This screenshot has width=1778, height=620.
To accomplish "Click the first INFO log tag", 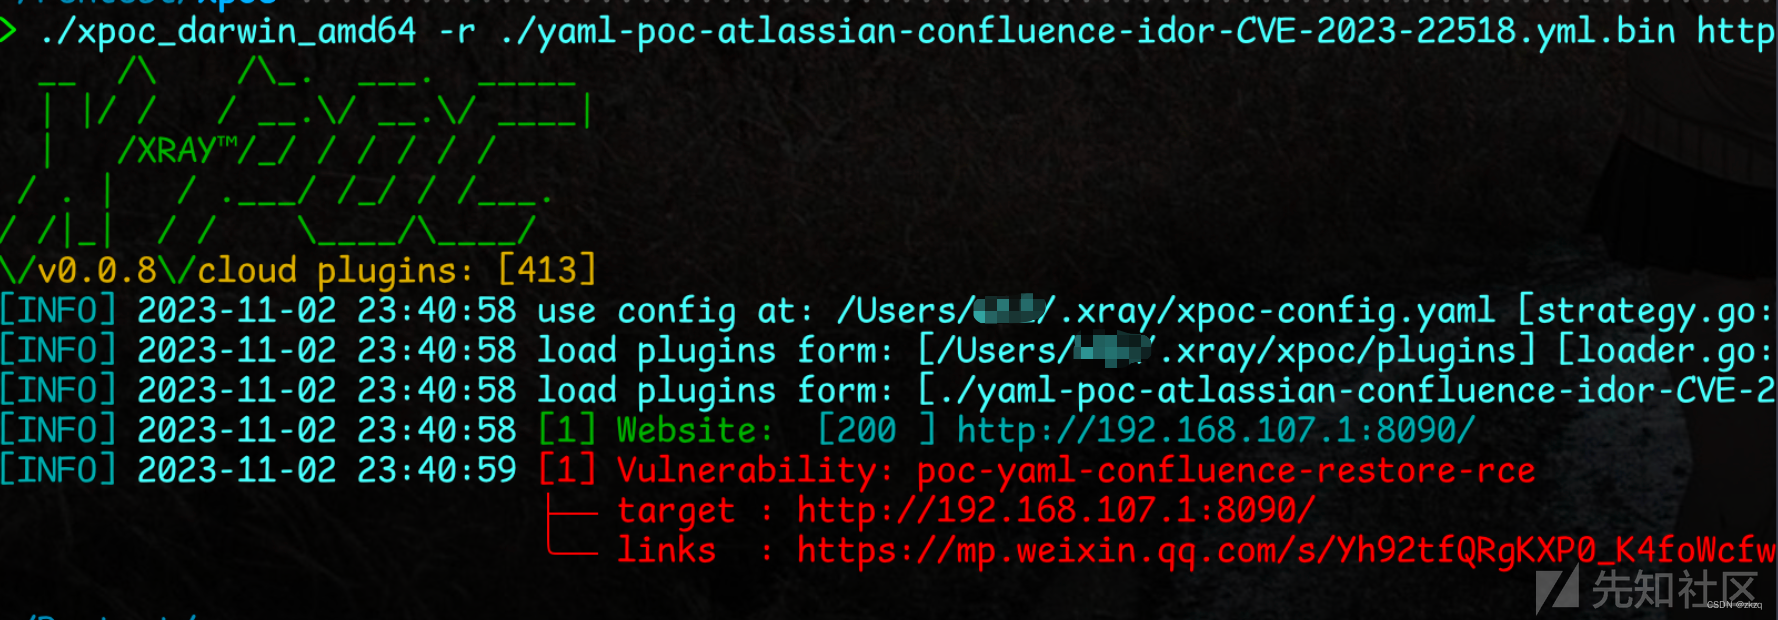I will click(58, 311).
